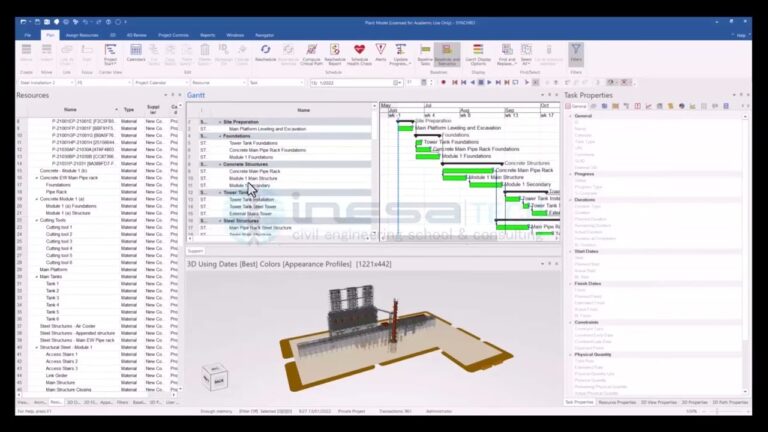Screen dimensions: 768x432
Task: Collapse the General section in Task Properties
Action: [x=569, y=116]
